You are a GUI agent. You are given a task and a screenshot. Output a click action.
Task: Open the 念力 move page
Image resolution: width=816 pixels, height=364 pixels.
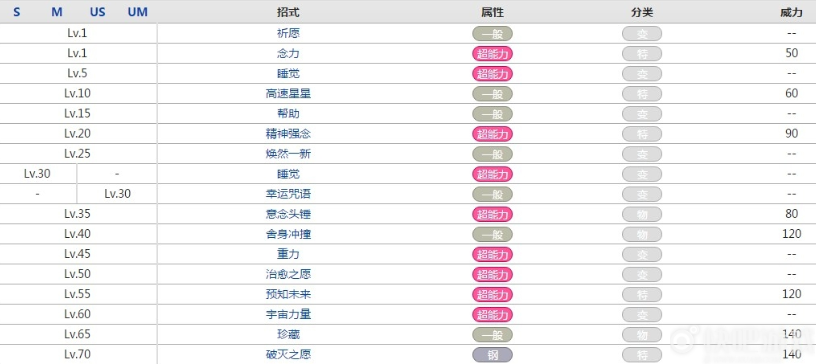[x=288, y=54]
